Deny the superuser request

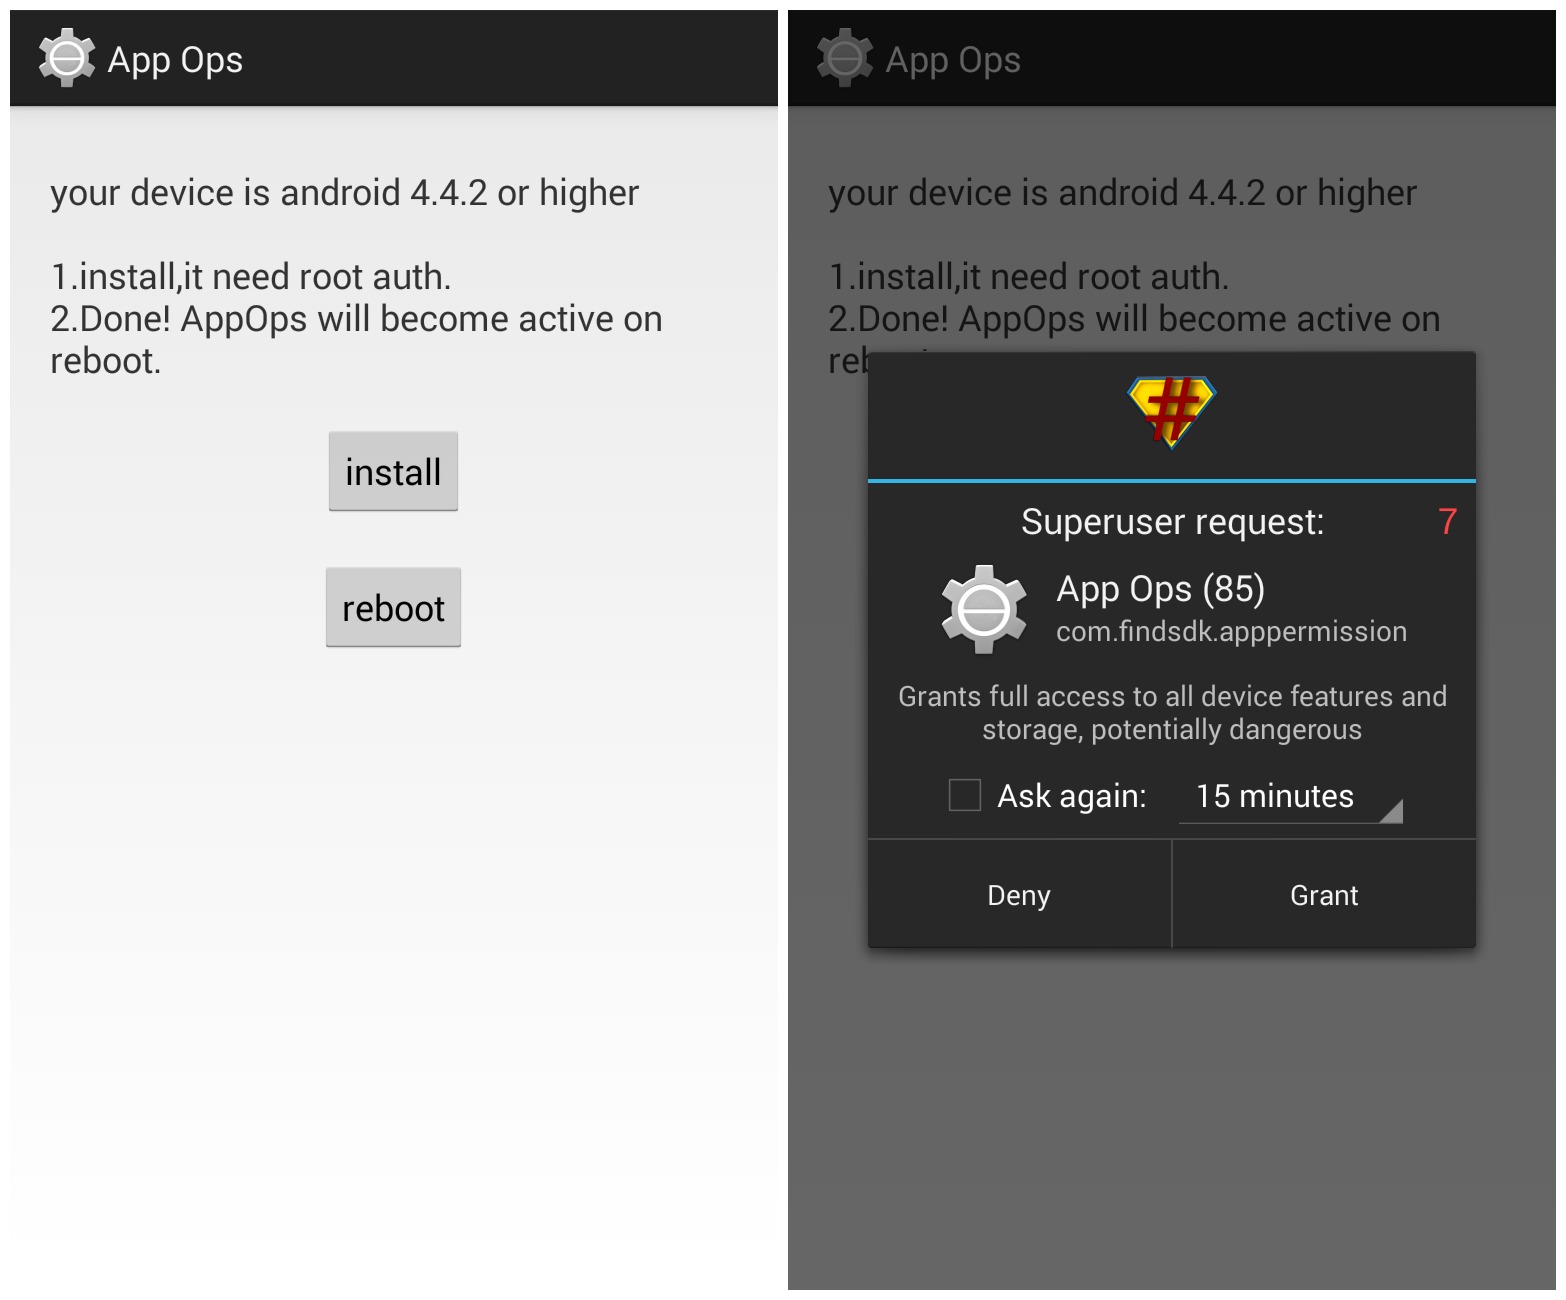click(1019, 895)
